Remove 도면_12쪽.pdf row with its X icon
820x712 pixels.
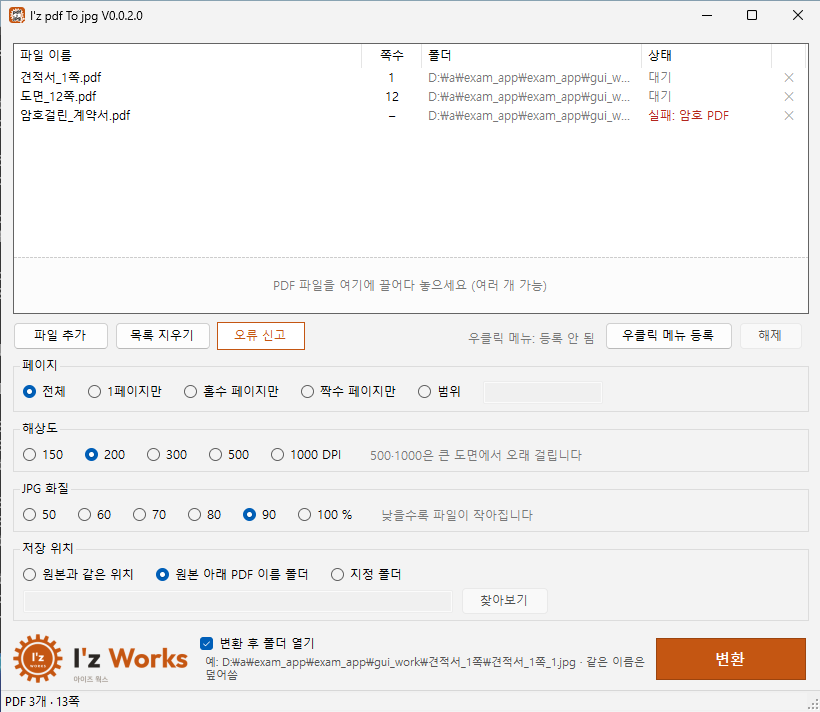pyautogui.click(x=789, y=97)
